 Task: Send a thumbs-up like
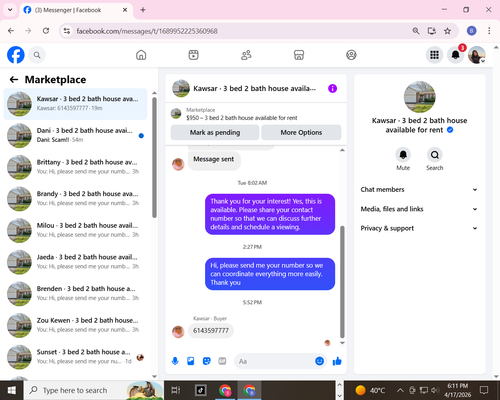[337, 361]
